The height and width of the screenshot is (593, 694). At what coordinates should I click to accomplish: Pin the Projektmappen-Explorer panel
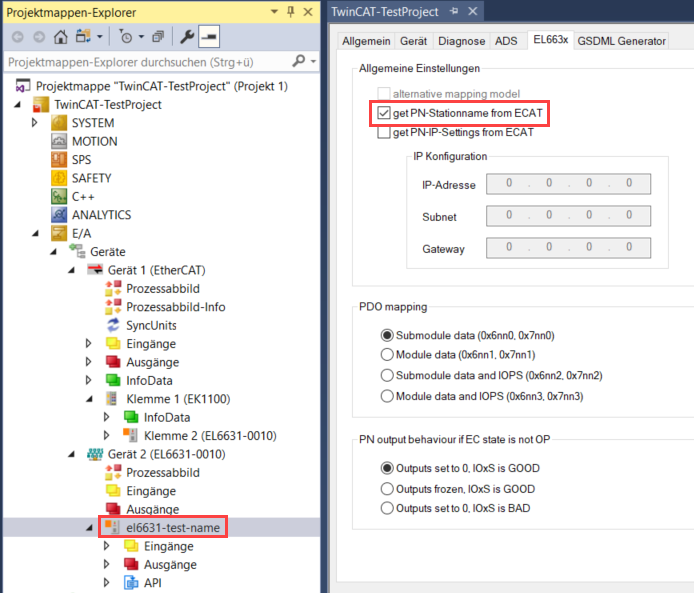pyautogui.click(x=290, y=12)
